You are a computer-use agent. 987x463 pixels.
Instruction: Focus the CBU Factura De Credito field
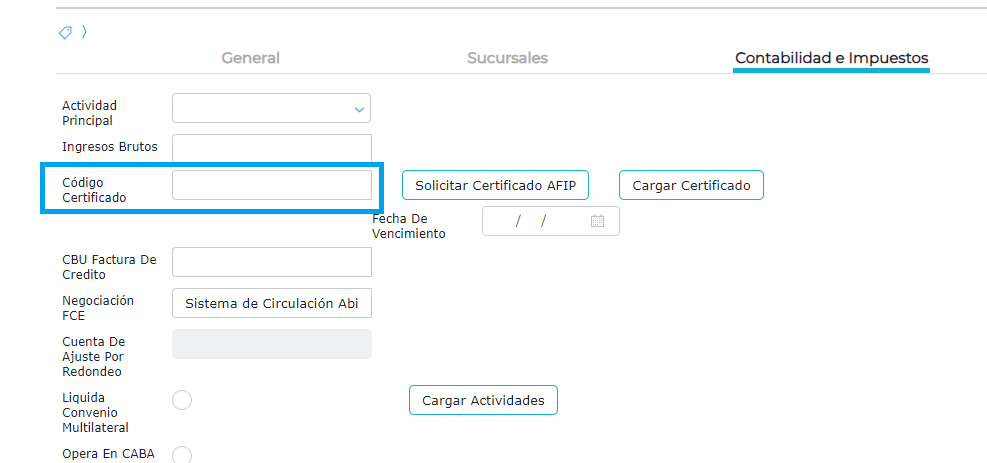click(271, 262)
